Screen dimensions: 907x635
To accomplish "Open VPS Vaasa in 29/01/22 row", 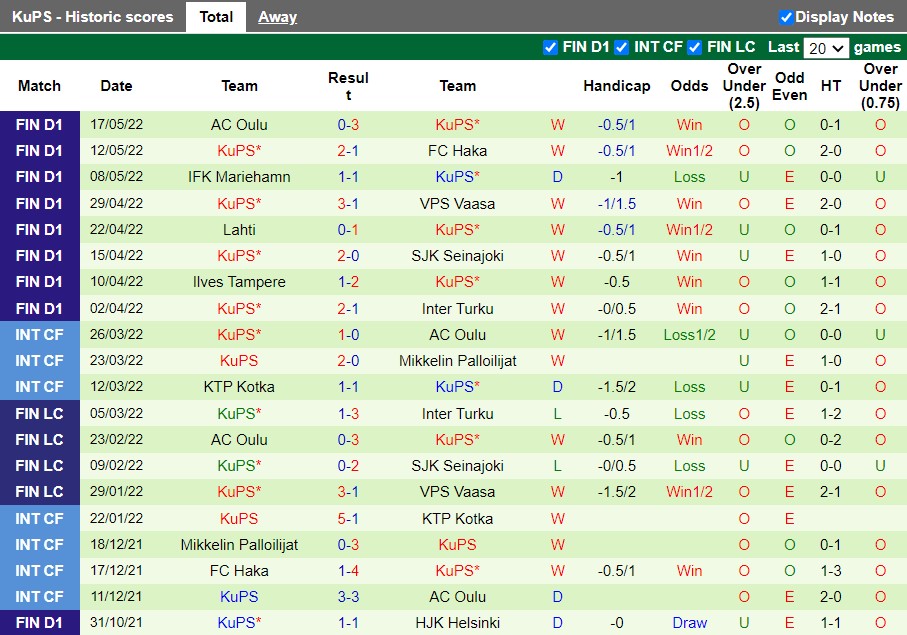I will (x=457, y=492).
